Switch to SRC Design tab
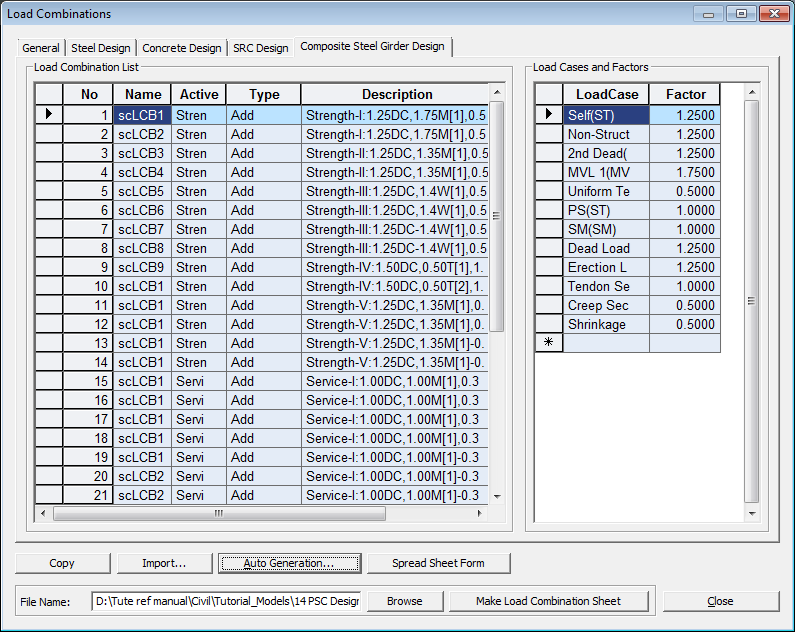Viewport: 795px width, 632px height. [x=260, y=48]
